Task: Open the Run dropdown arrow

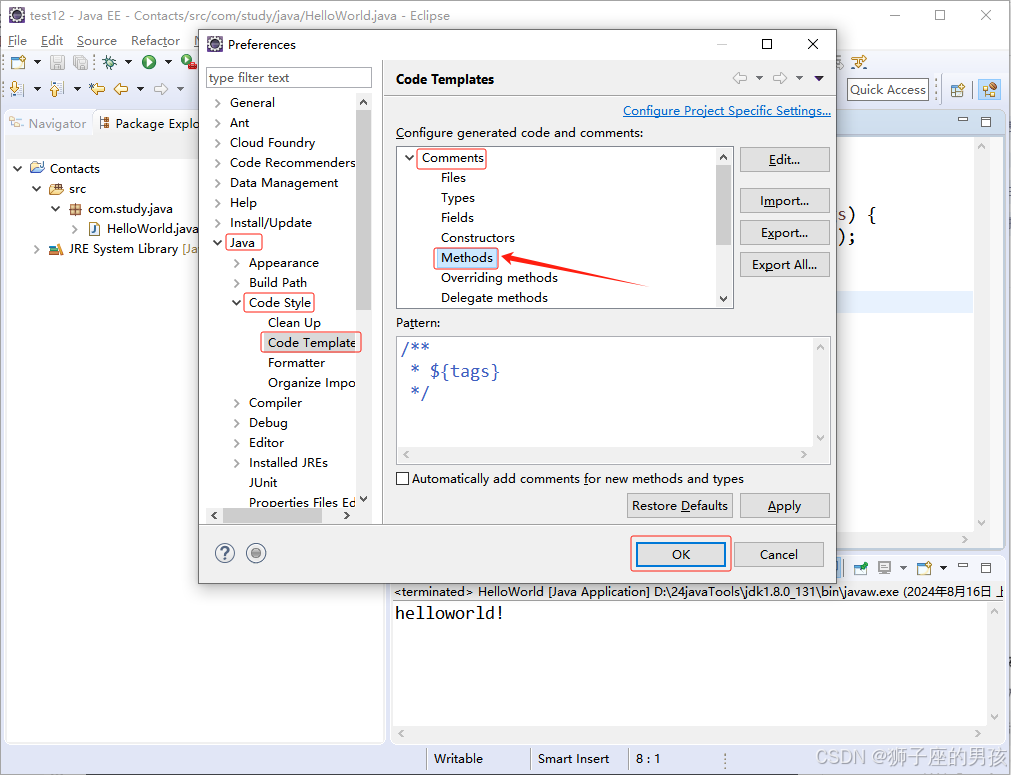Action: click(168, 62)
